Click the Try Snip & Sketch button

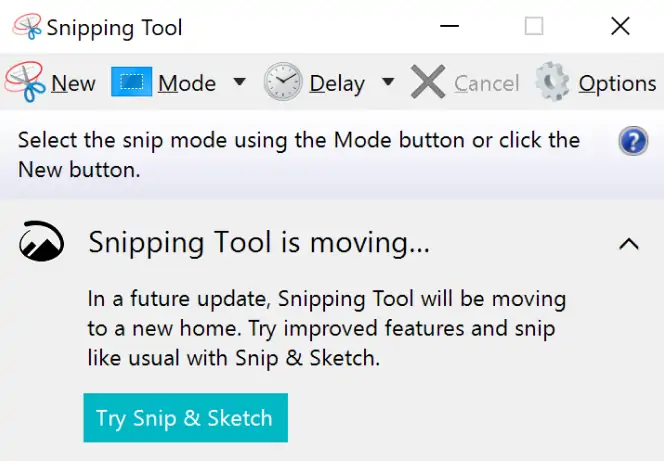point(185,418)
